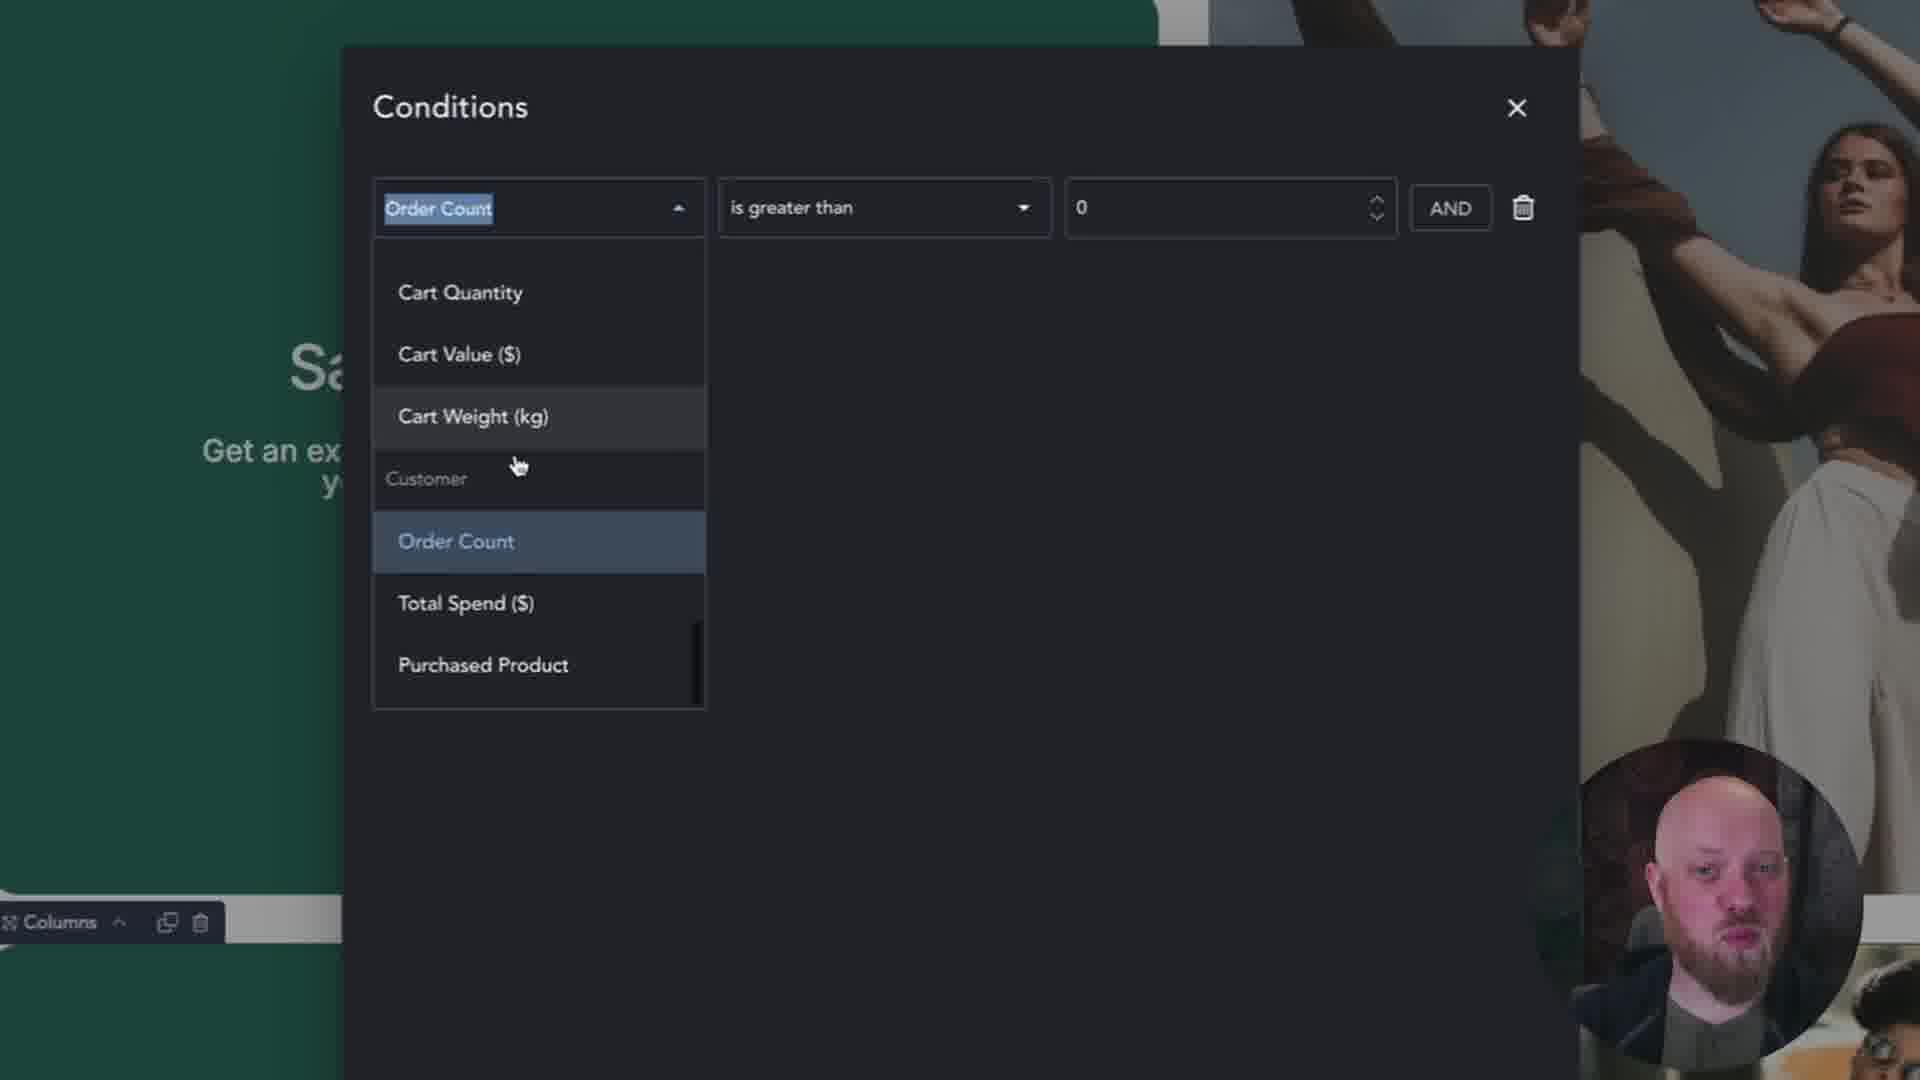Screen dimensions: 1920x1080
Task: Close the Conditions dialog
Action: pos(1517,108)
